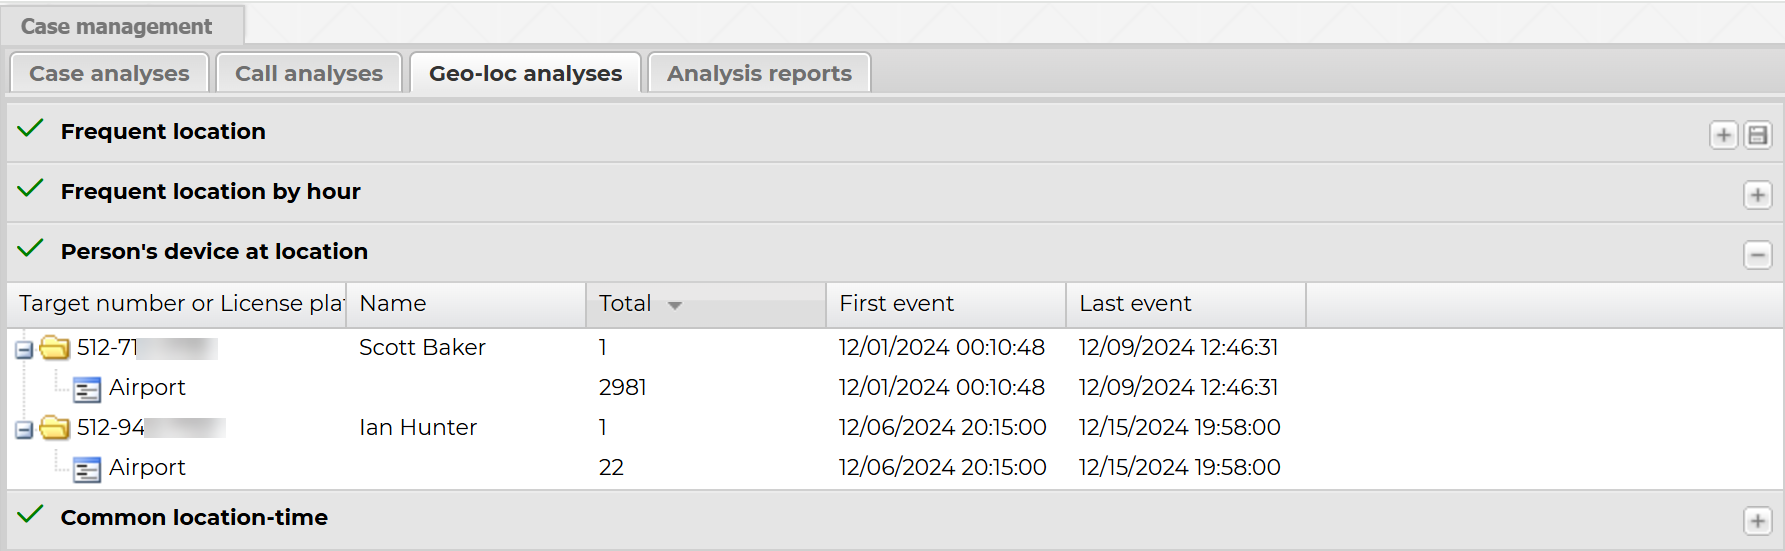Viewport: 1785px width, 551px height.
Task: Select the Airport row with total 2981
Action: tap(622, 387)
